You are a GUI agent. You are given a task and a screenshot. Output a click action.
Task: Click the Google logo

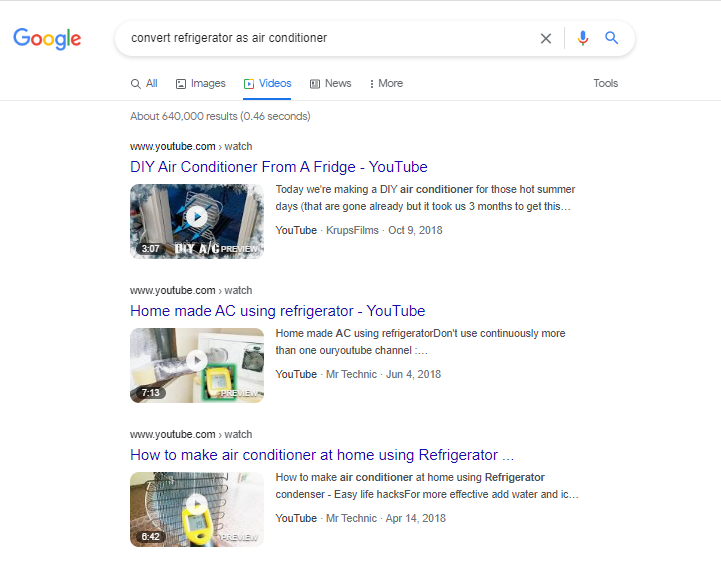tap(47, 39)
